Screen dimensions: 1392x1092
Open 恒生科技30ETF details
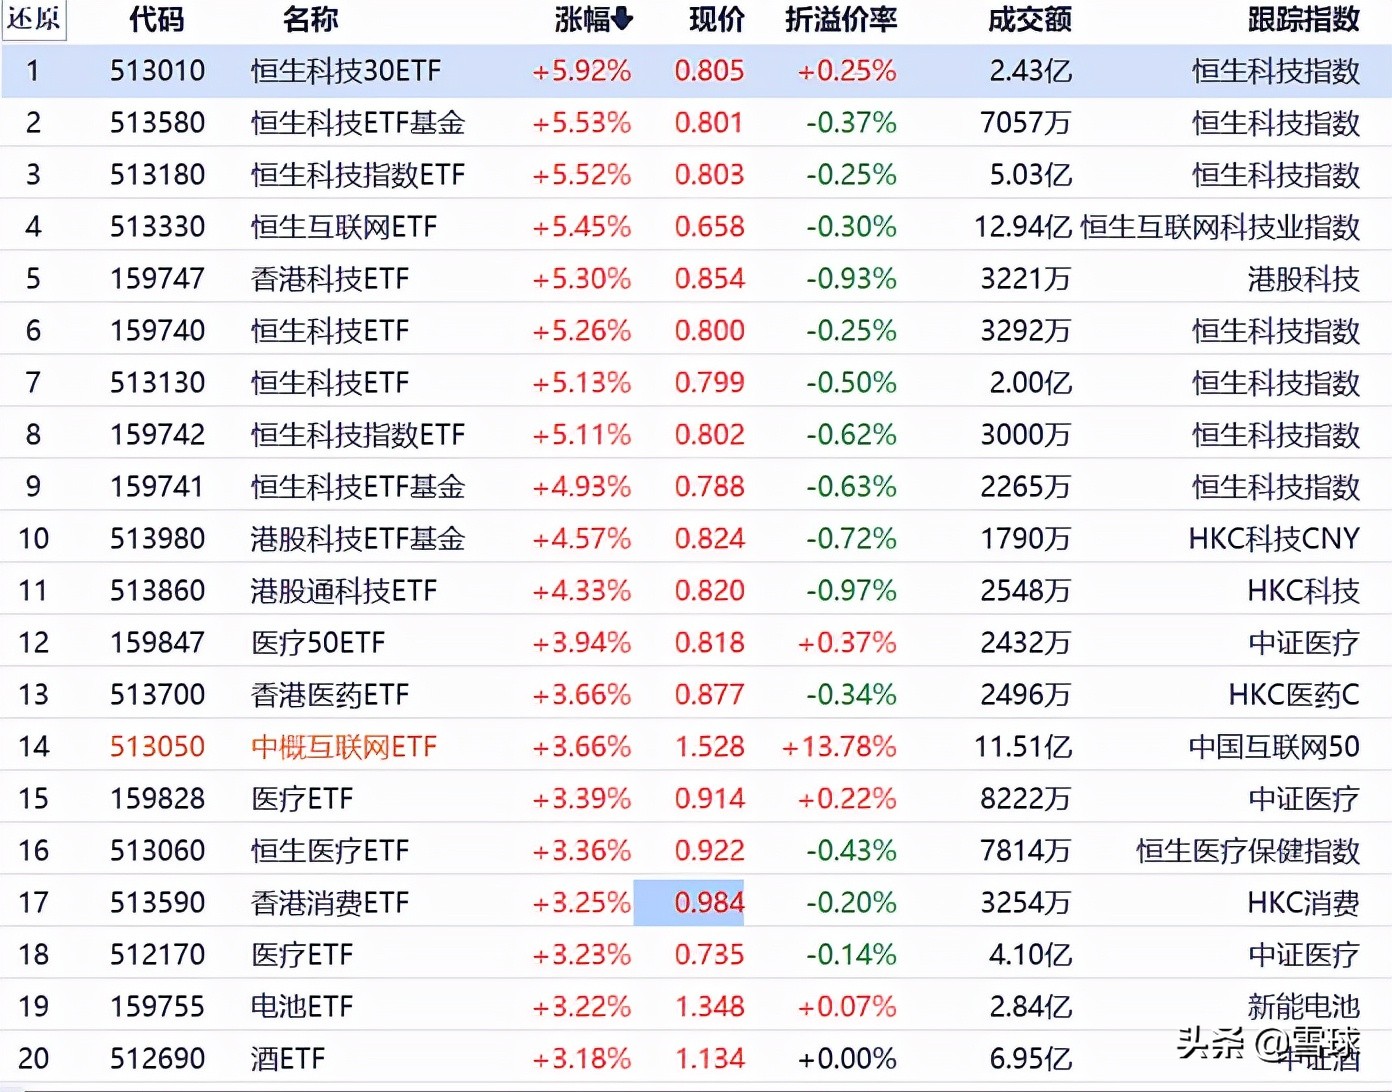[345, 71]
